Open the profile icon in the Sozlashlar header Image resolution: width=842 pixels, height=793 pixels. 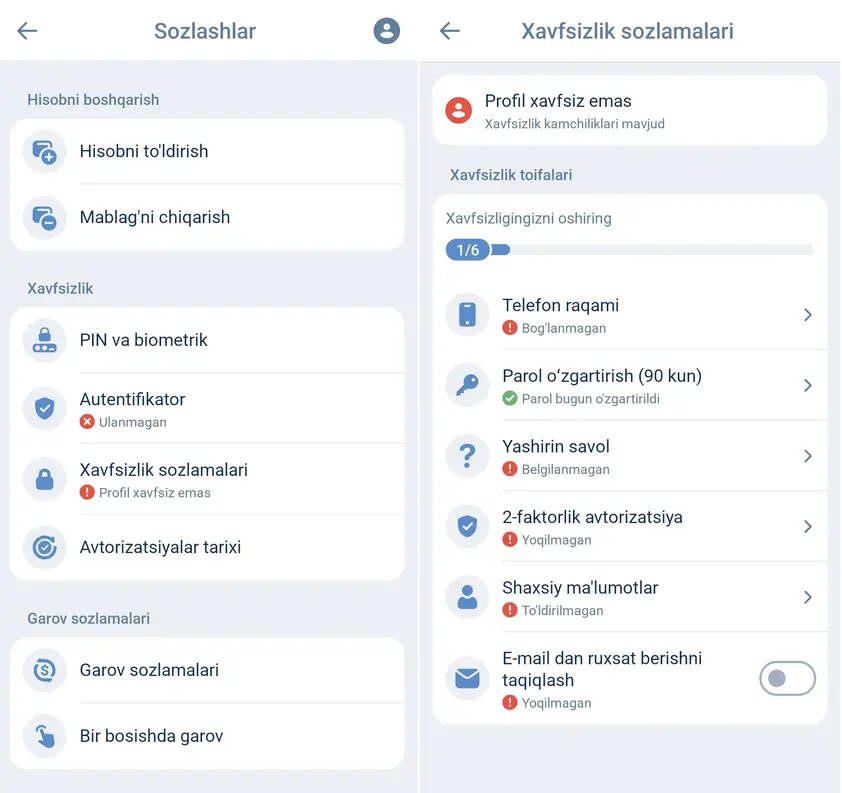click(387, 31)
